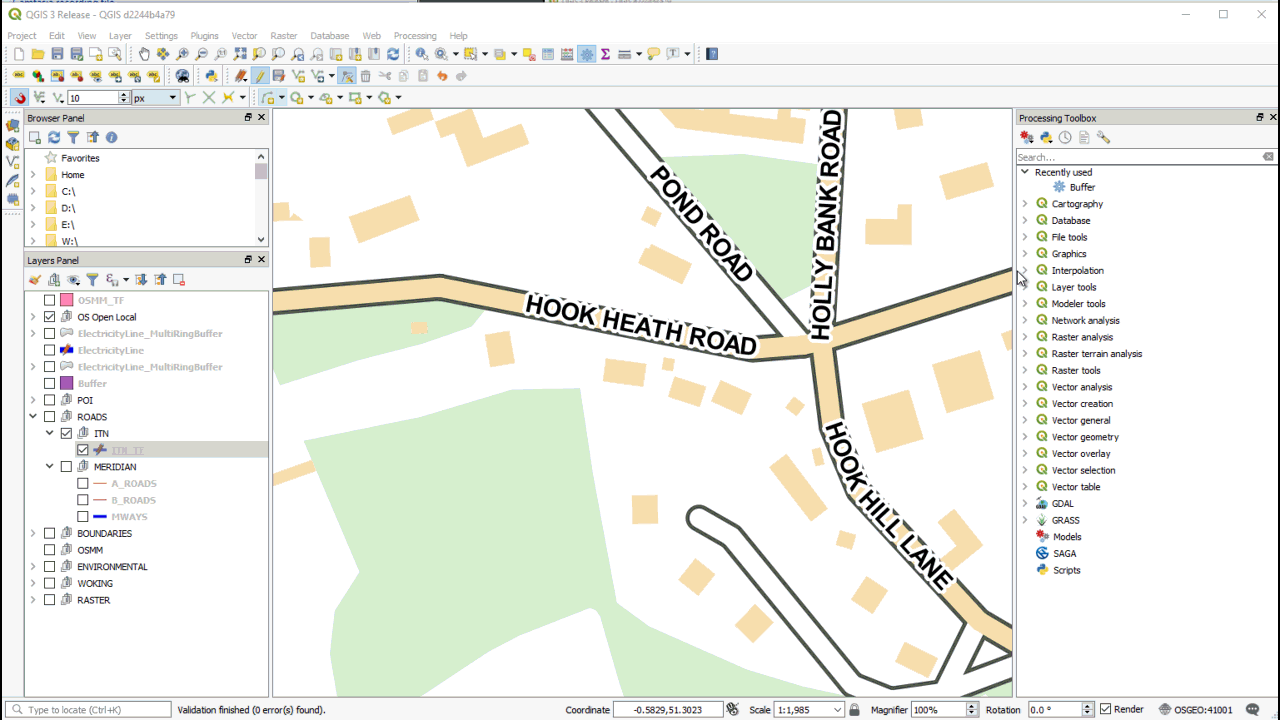Enable the MWAYS layer checkbox
Viewport: 1280px width, 720px height.
pyautogui.click(x=83, y=516)
